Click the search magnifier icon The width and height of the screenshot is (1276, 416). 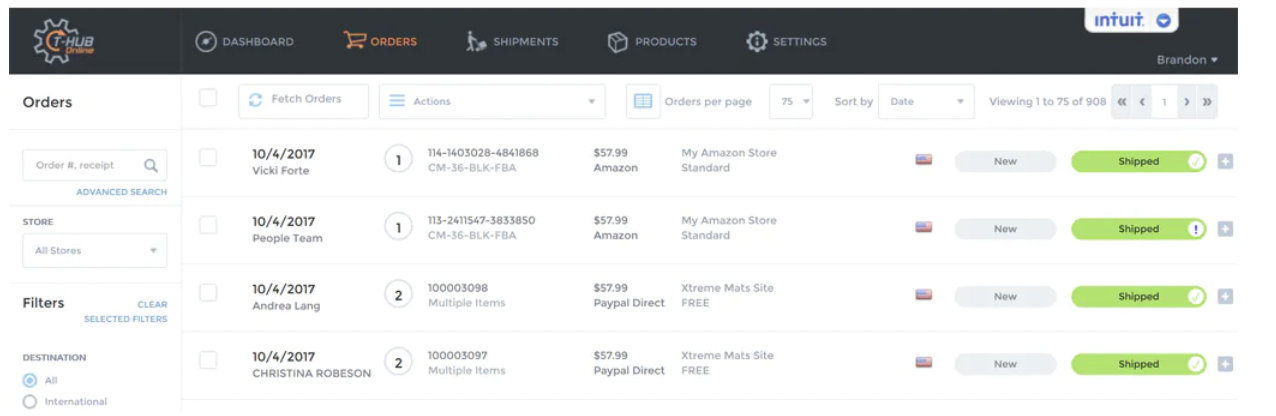tap(151, 165)
